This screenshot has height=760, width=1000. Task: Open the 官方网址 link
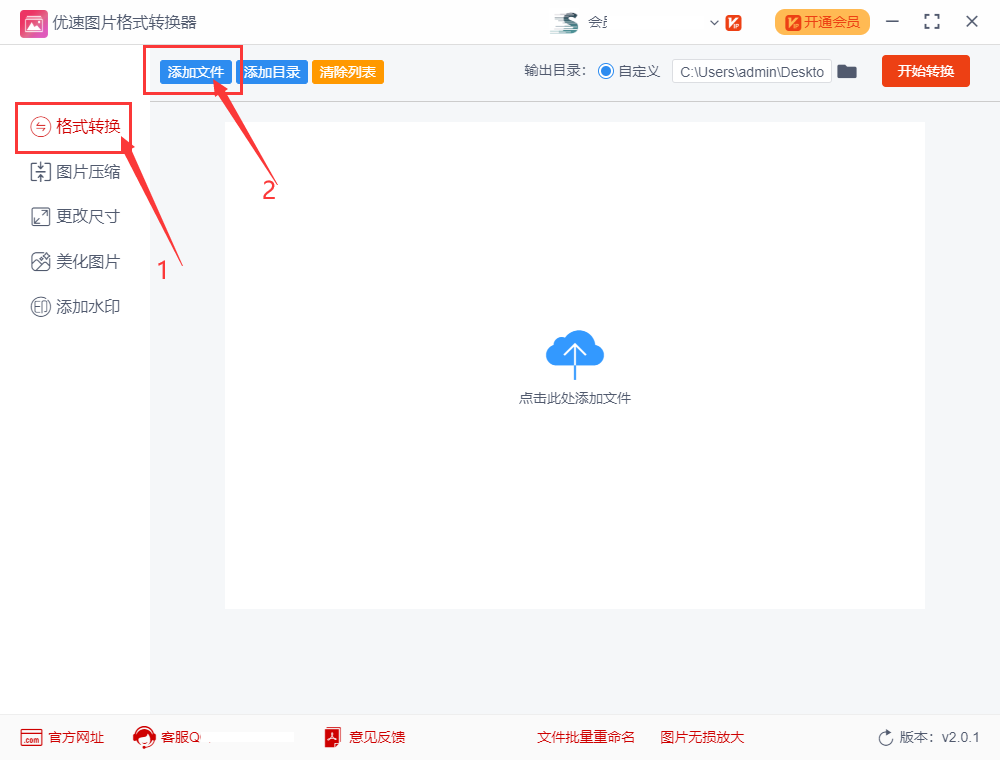tap(62, 737)
